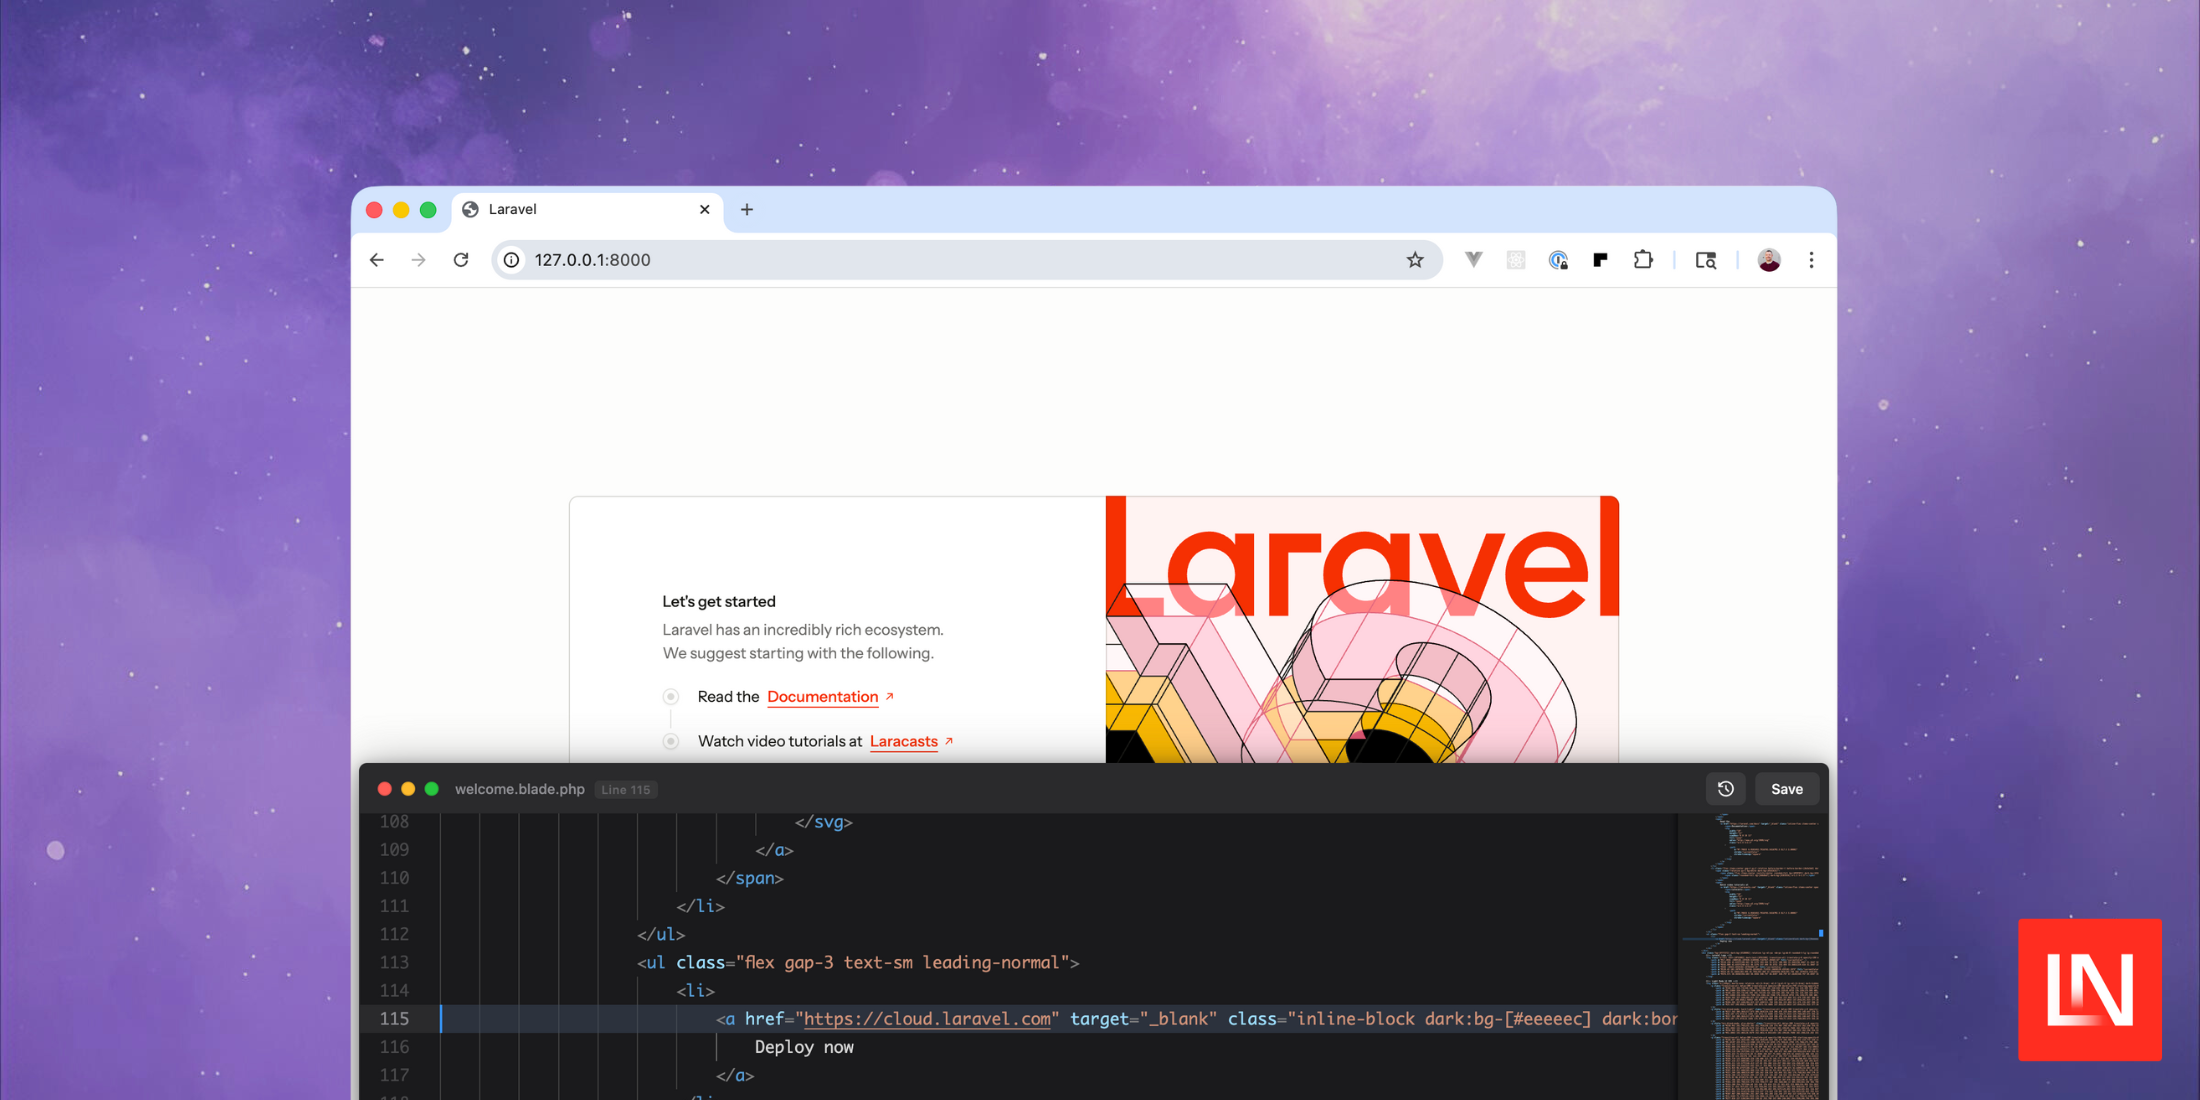The image size is (2200, 1100).
Task: Click the flag-shaped extension icon
Action: click(x=1599, y=259)
